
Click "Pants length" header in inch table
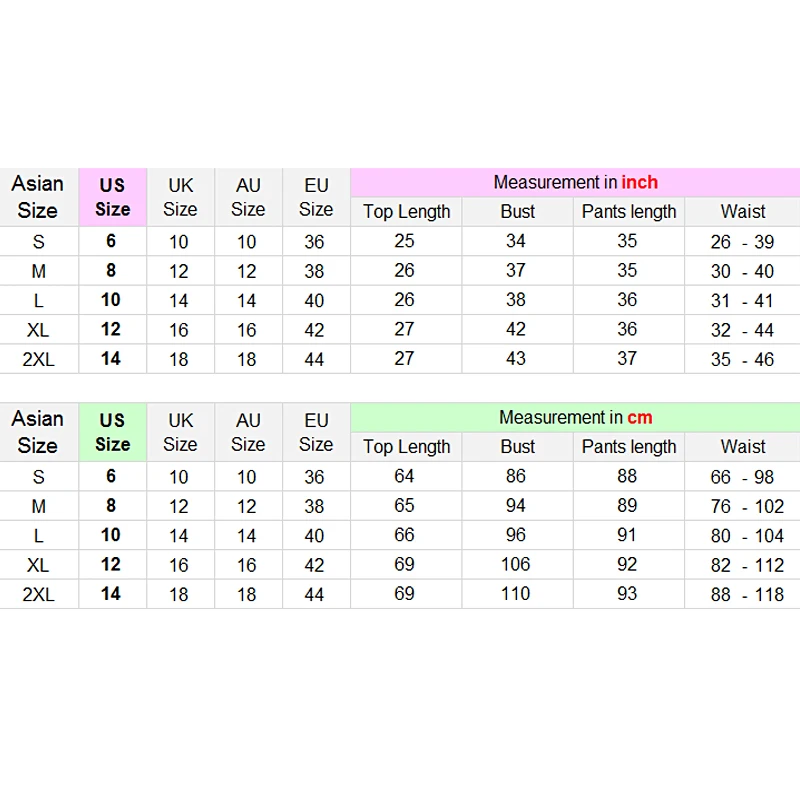[628, 212]
